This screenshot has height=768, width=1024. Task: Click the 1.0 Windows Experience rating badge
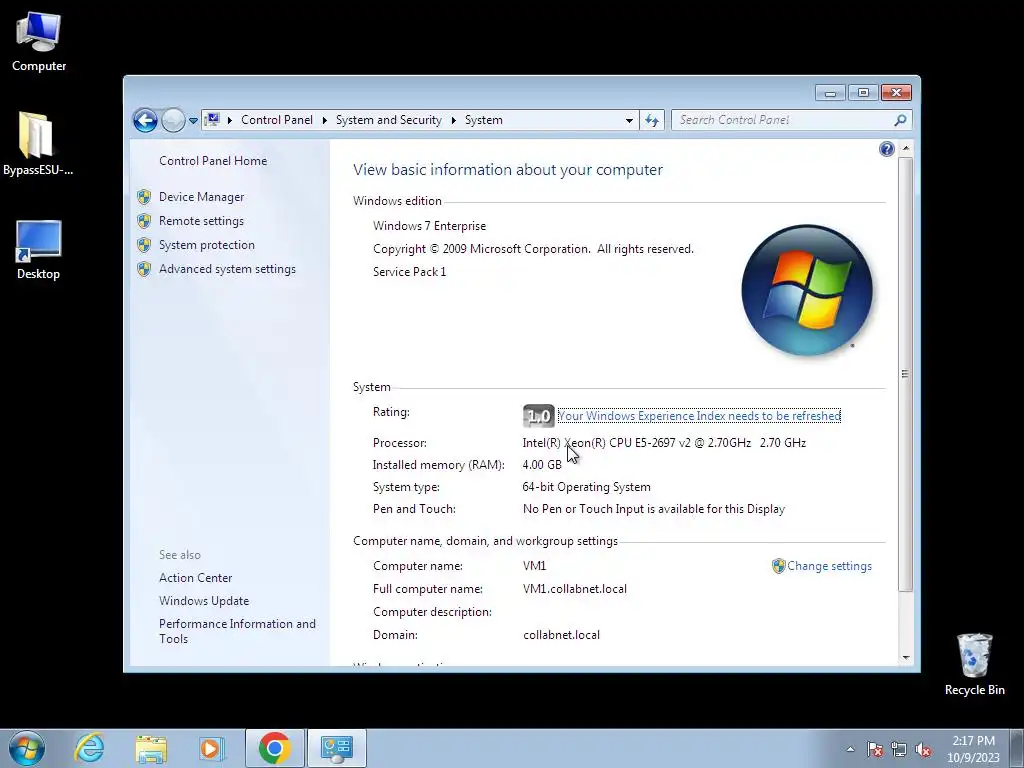click(x=539, y=416)
